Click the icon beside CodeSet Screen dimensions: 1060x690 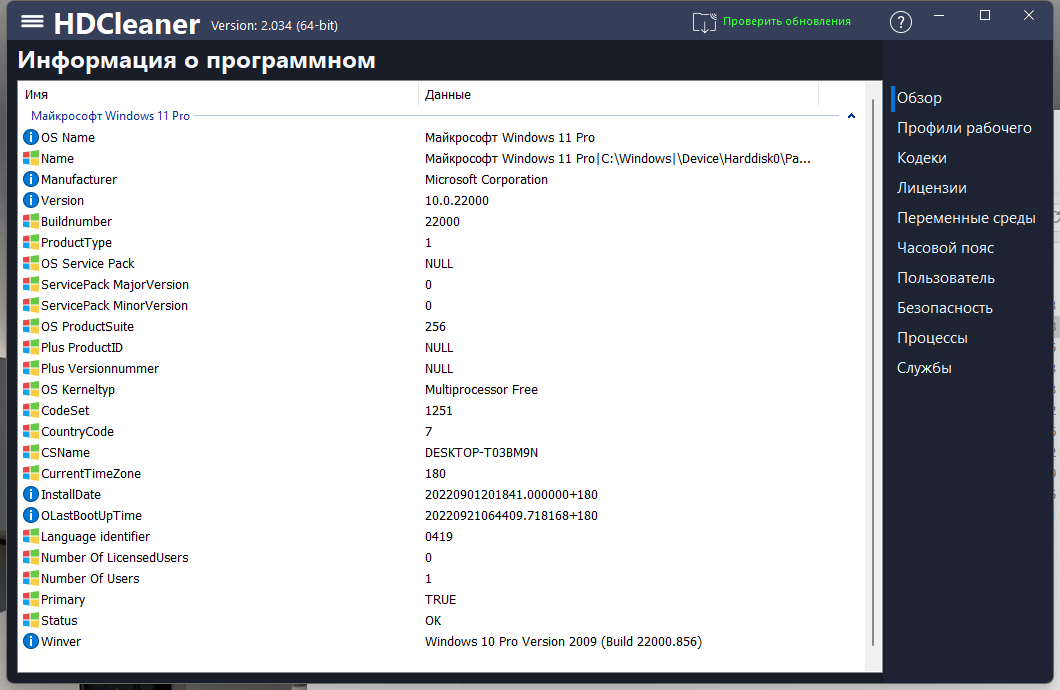[x=30, y=410]
